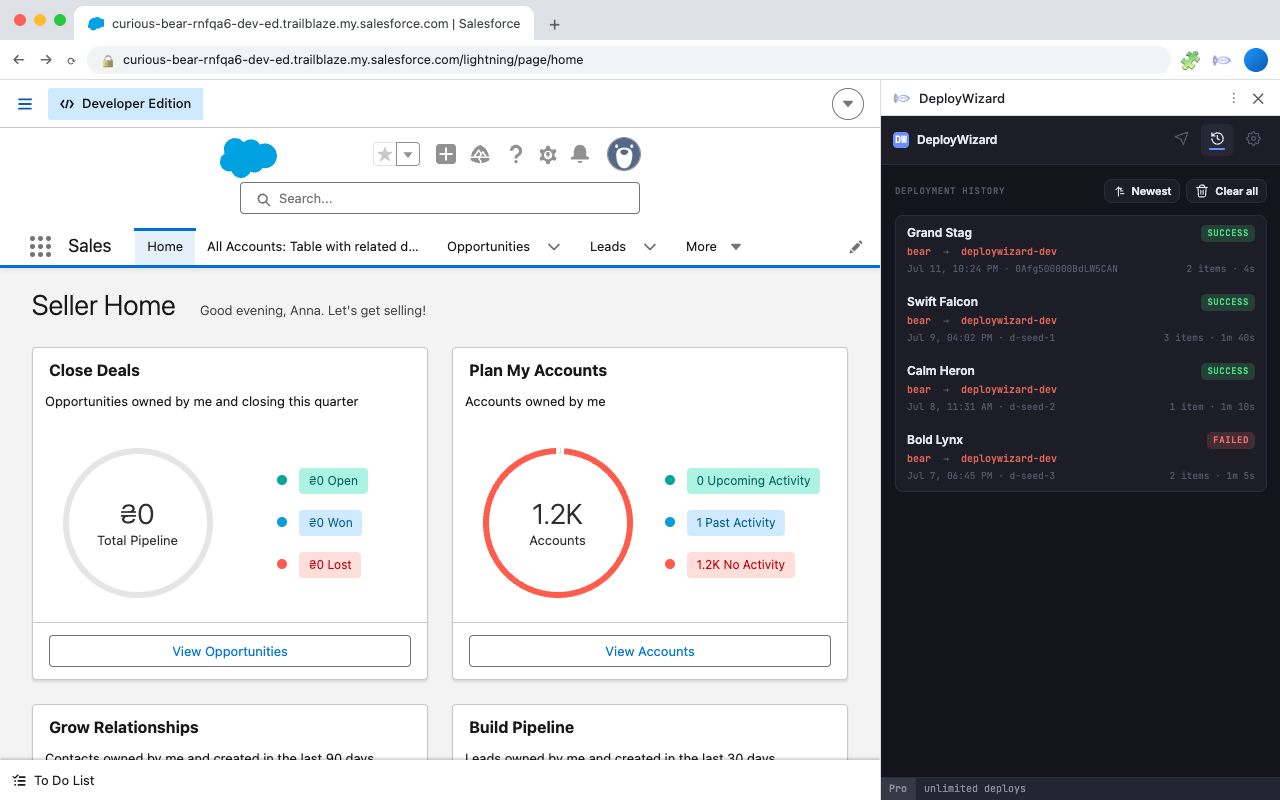Open the Bold Lynx deployment entry
Viewport: 1280px width, 800px height.
pyautogui.click(x=1081, y=457)
